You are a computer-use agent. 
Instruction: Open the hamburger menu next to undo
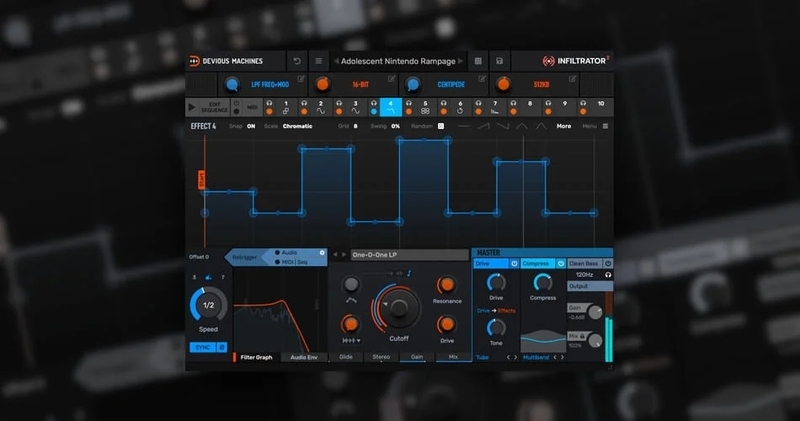(x=318, y=61)
